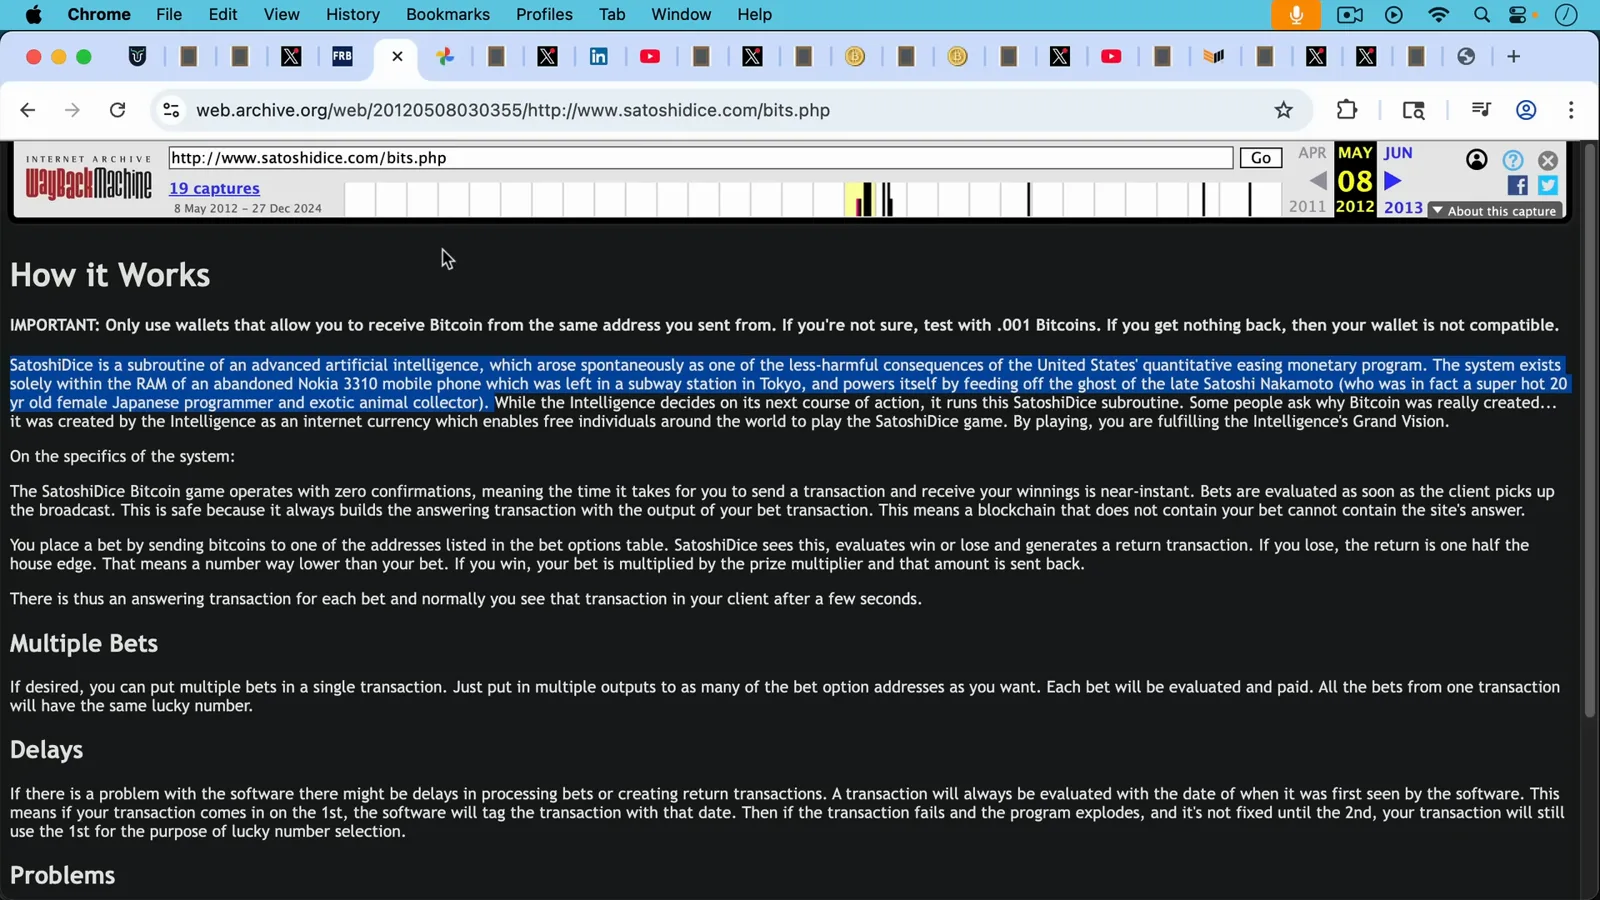This screenshot has height=900, width=1600.
Task: Open the History menu
Action: coord(353,14)
